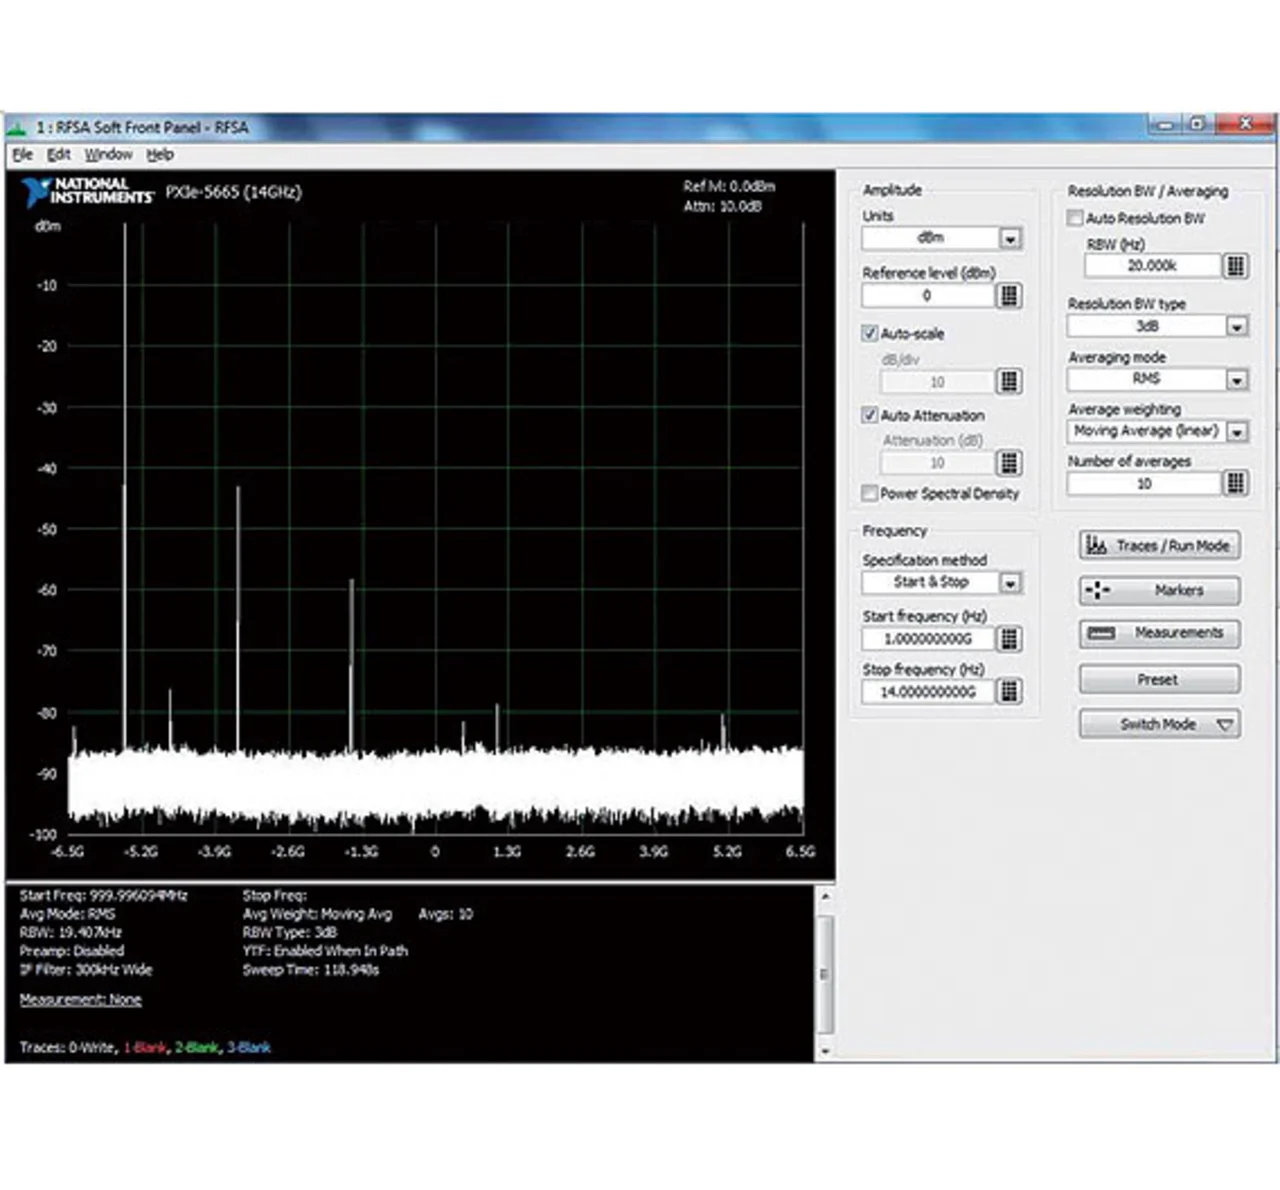
Task: Click the Number of averages field
Action: 1145,484
